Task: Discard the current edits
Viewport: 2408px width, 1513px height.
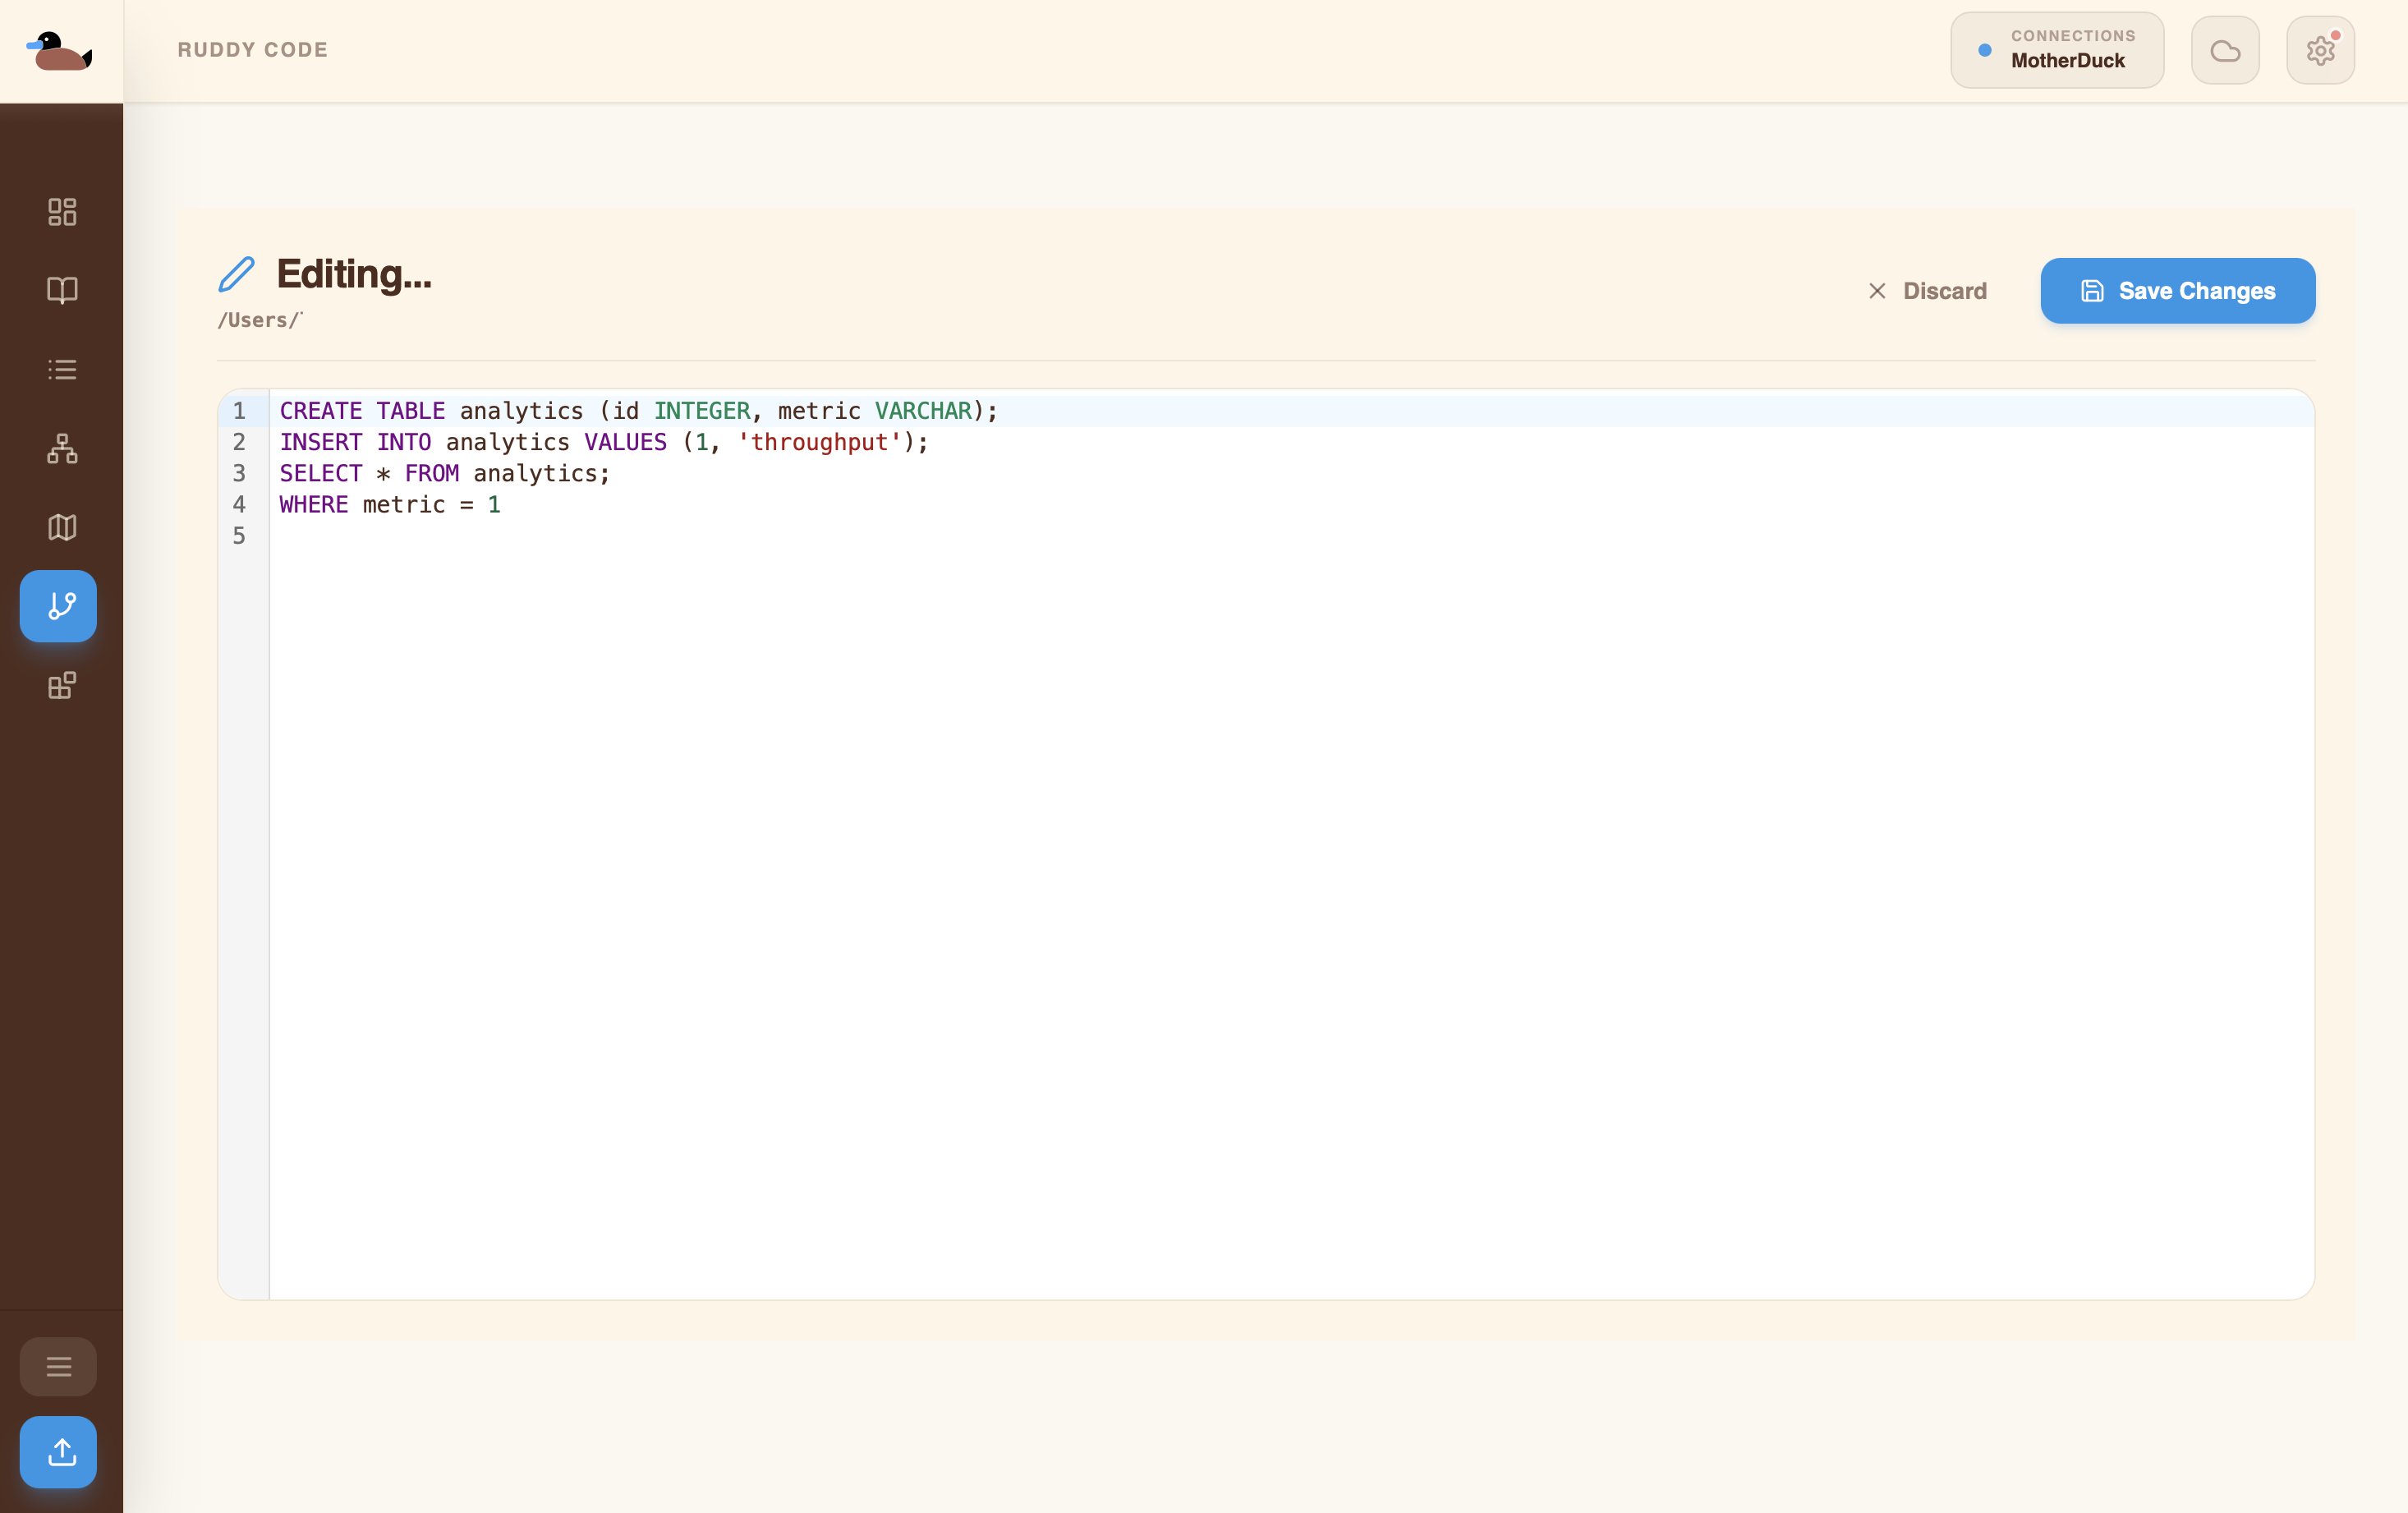Action: pyautogui.click(x=1928, y=291)
